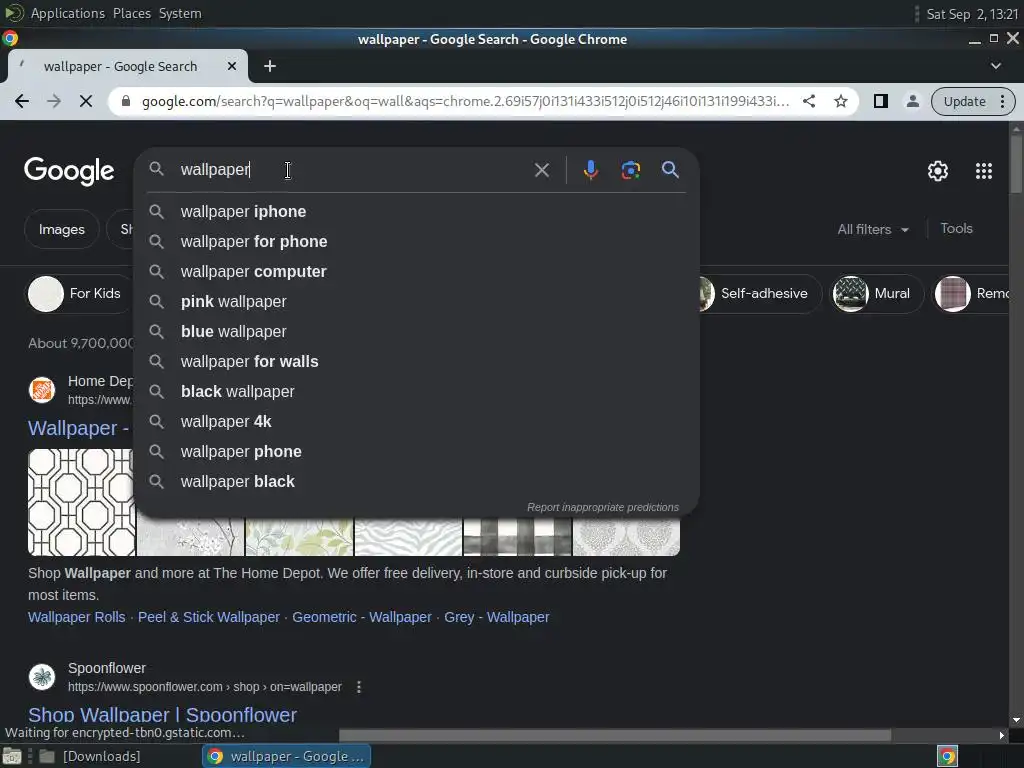Choose the wallpaper black suggestion

[416, 482]
